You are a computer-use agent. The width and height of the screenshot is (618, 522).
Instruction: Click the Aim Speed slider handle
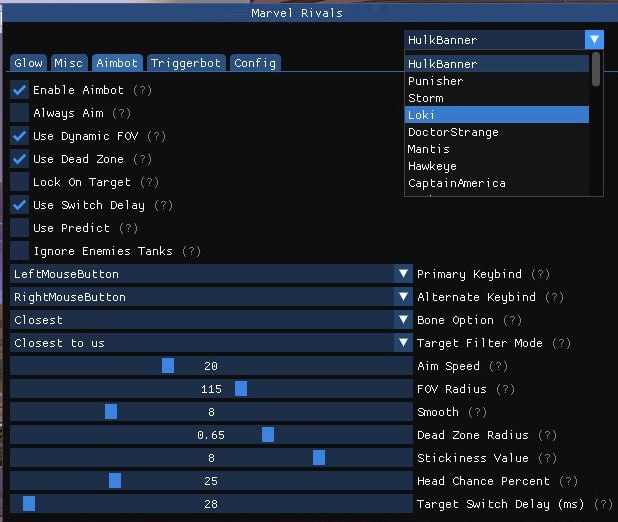tap(168, 366)
